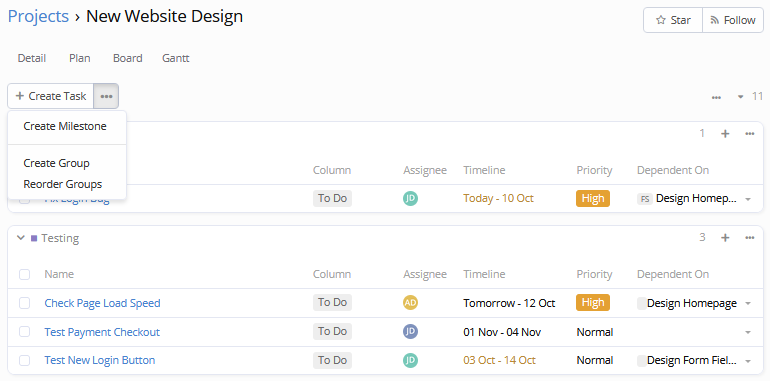Click the Timeline column header in Testing group
770x381 pixels.
[484, 274]
